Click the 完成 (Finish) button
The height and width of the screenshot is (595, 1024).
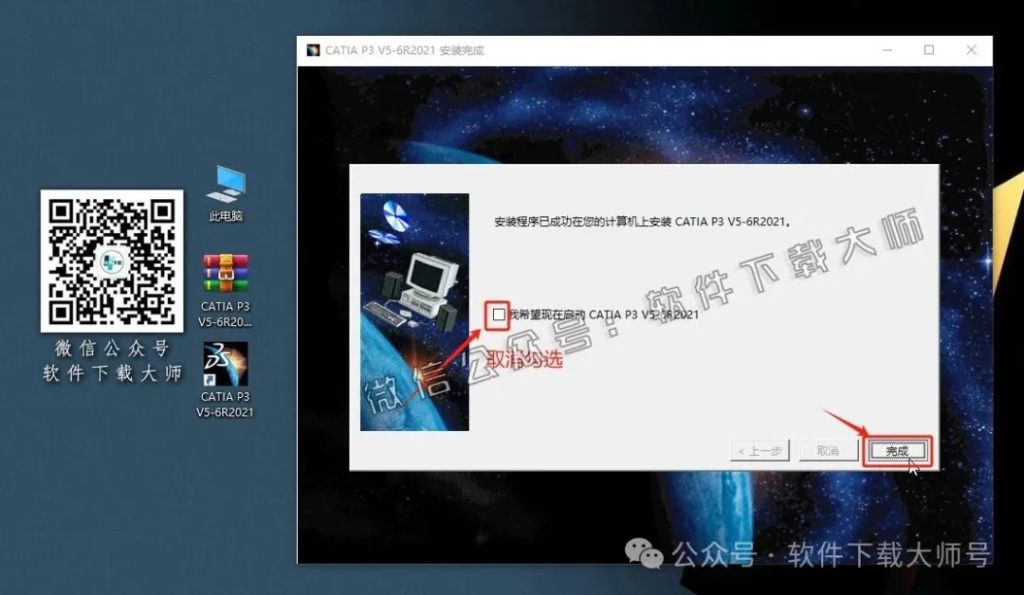[x=897, y=450]
